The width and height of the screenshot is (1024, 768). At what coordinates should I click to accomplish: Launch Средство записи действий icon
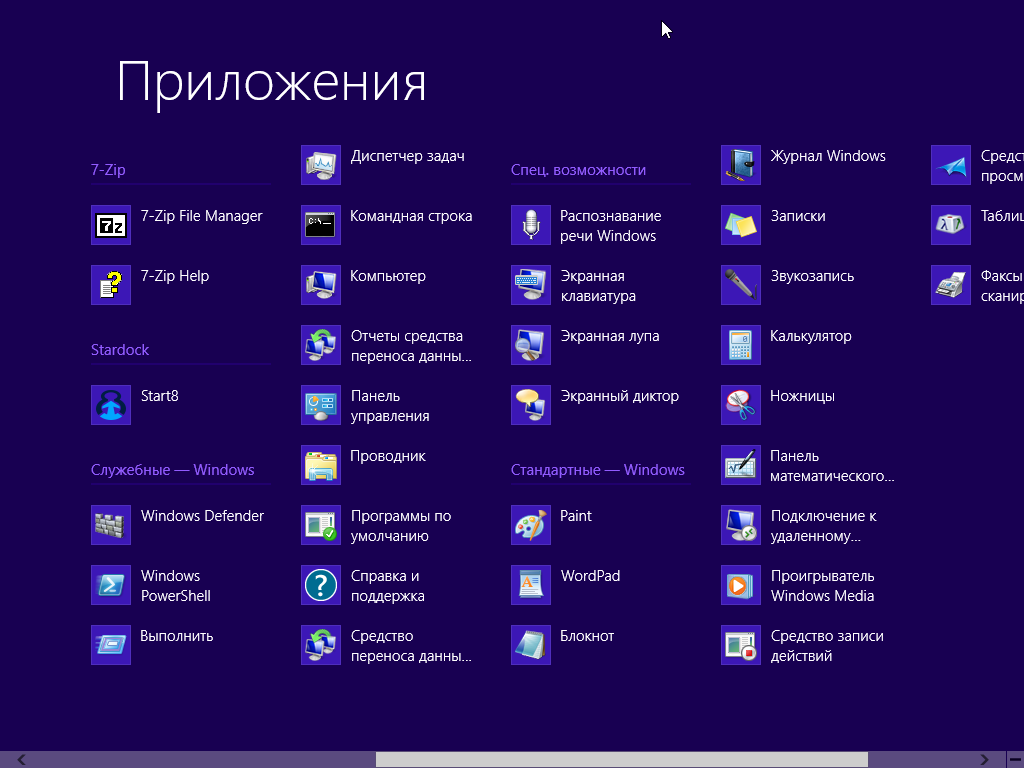(x=741, y=646)
